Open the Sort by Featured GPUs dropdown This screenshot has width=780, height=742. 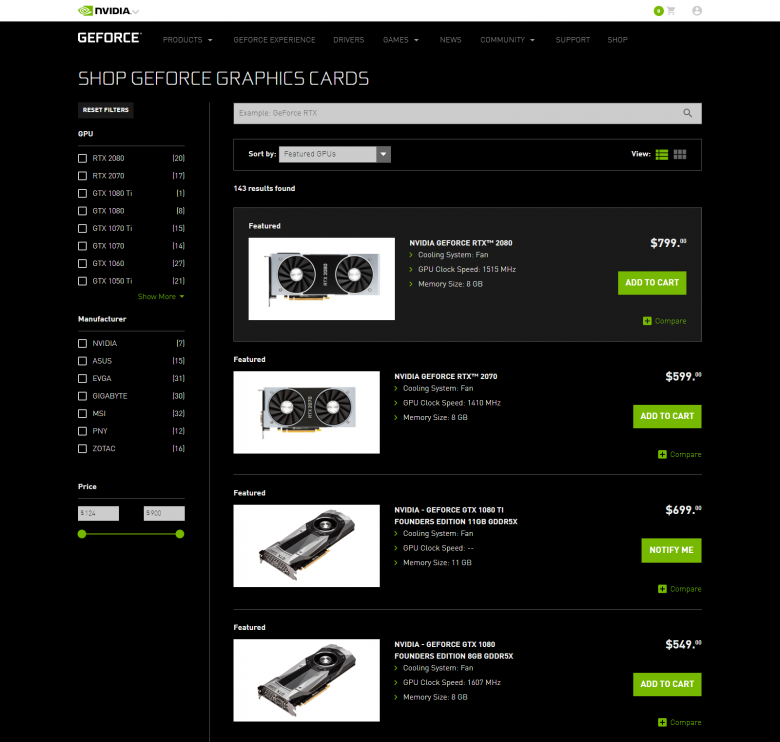point(334,154)
